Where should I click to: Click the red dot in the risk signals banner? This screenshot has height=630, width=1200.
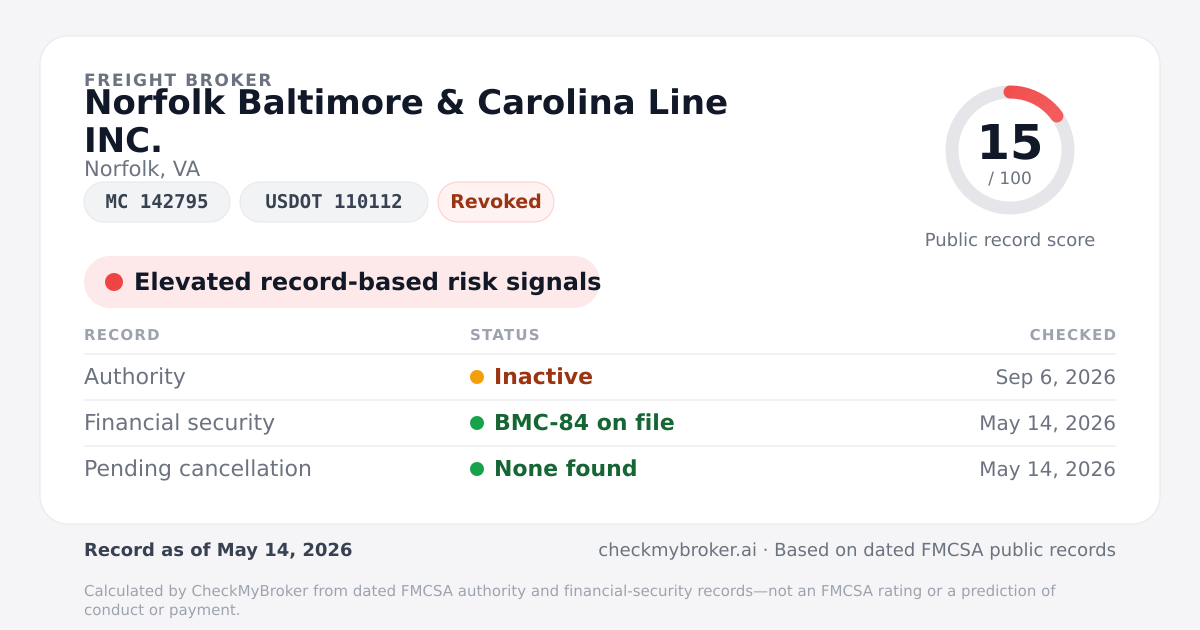coord(114,282)
